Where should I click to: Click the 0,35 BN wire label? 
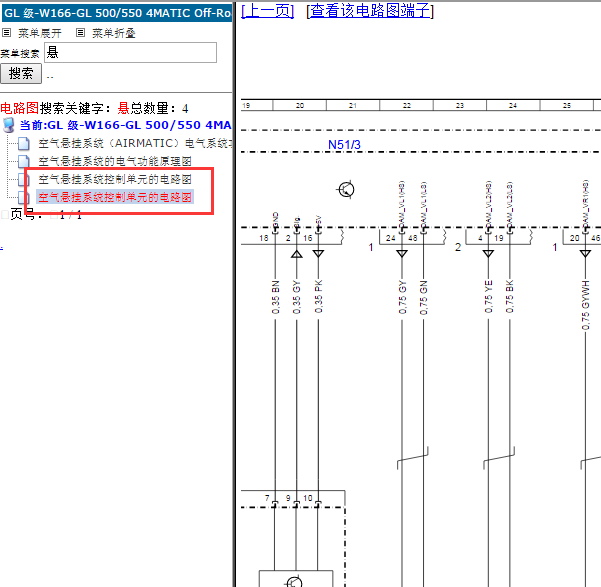click(x=276, y=297)
